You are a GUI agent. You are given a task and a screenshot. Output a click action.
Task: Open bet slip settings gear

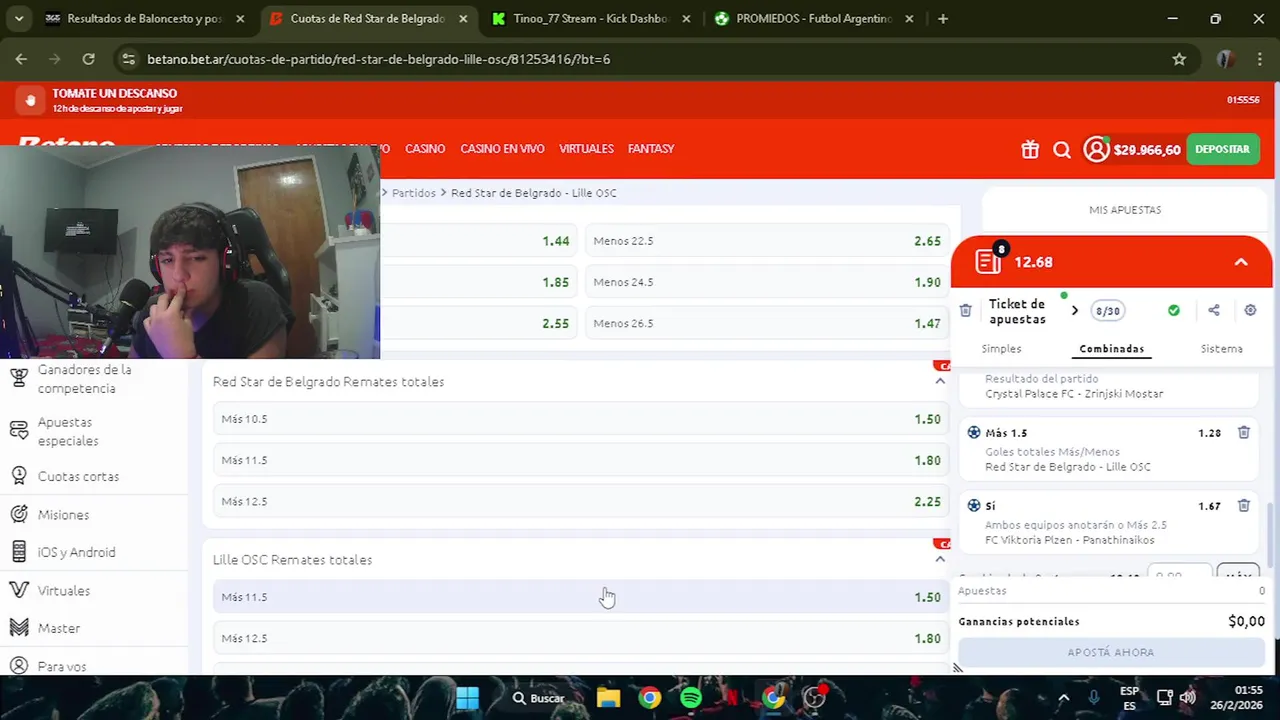1250,311
